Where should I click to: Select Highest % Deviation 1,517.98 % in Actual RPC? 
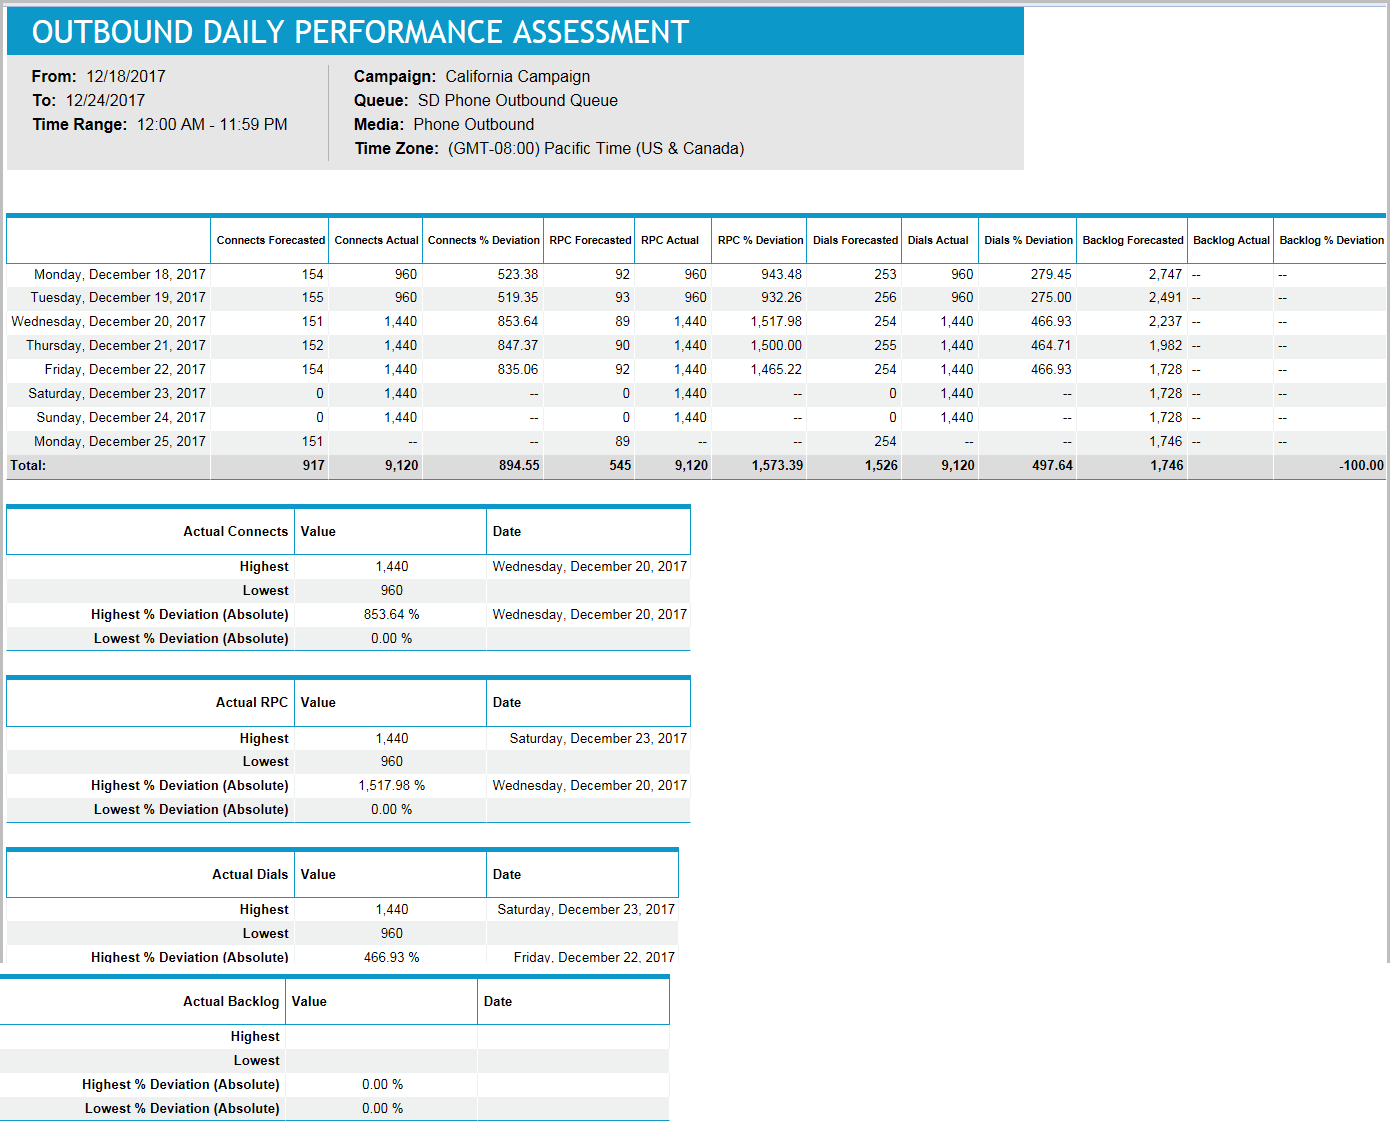coord(390,785)
